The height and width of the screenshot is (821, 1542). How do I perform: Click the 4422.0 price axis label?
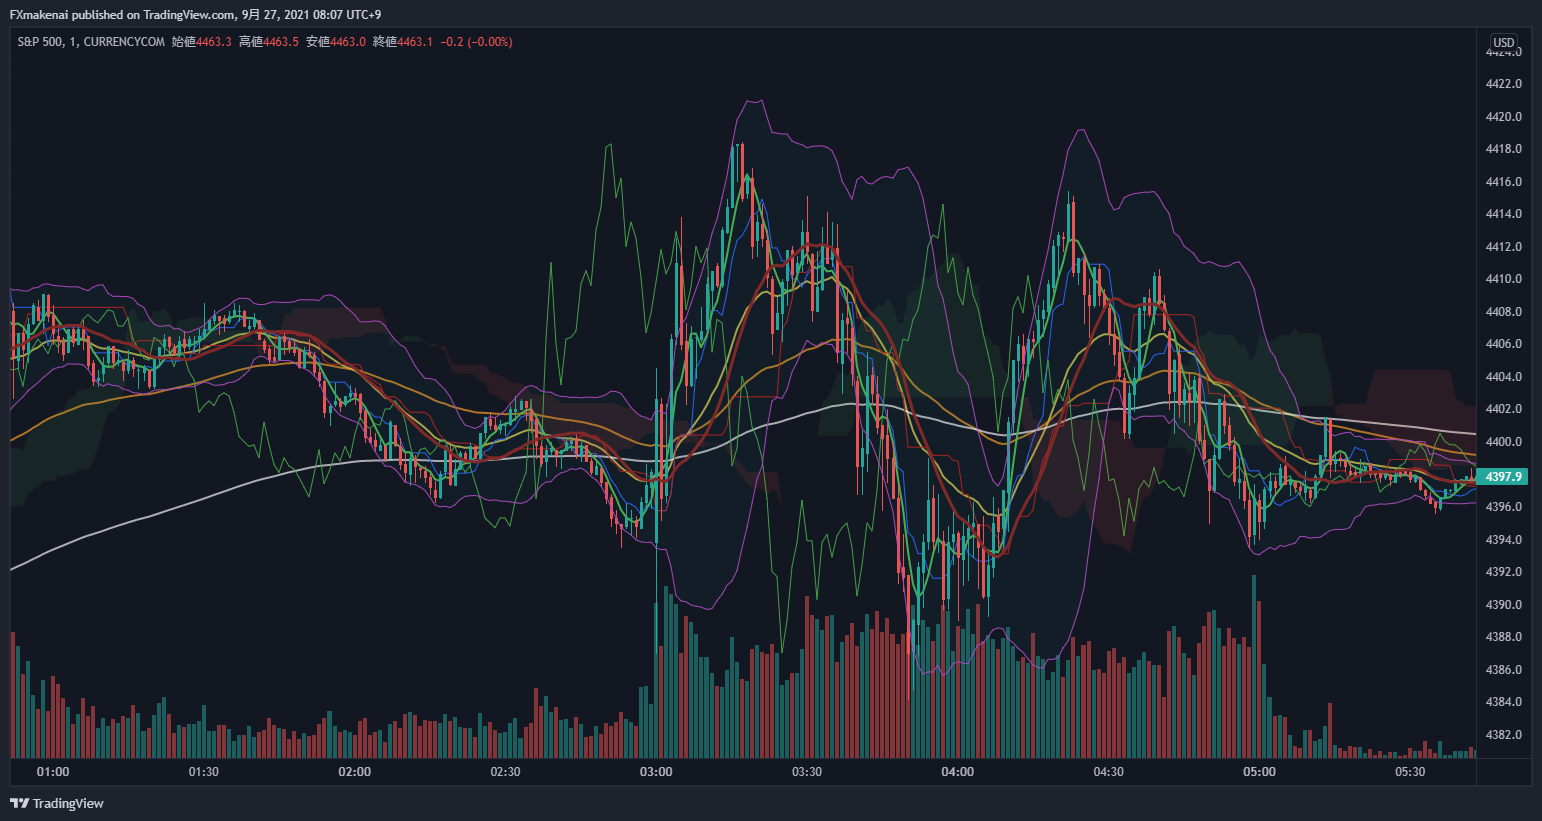(x=1503, y=84)
